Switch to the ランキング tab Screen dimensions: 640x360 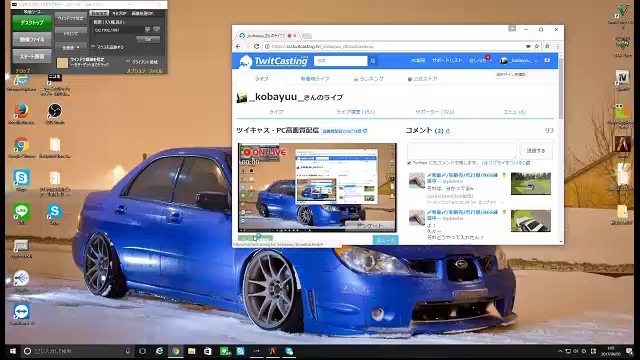[x=369, y=79]
